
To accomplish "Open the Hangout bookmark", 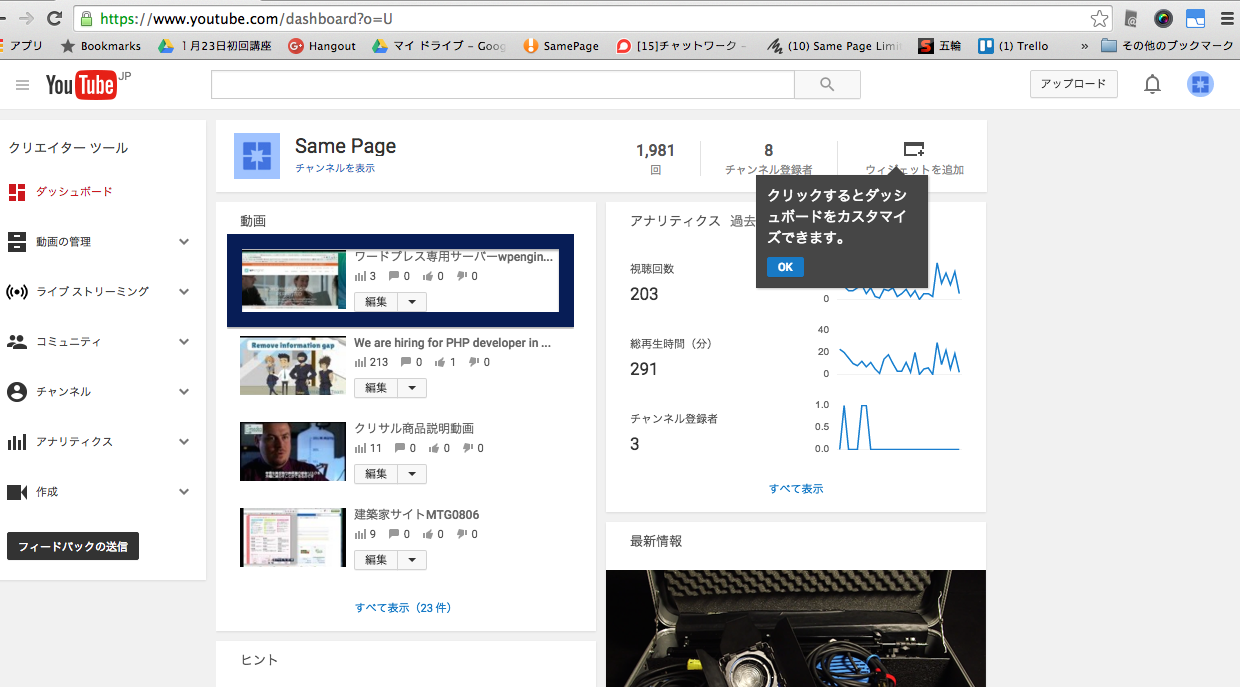I will tap(322, 46).
